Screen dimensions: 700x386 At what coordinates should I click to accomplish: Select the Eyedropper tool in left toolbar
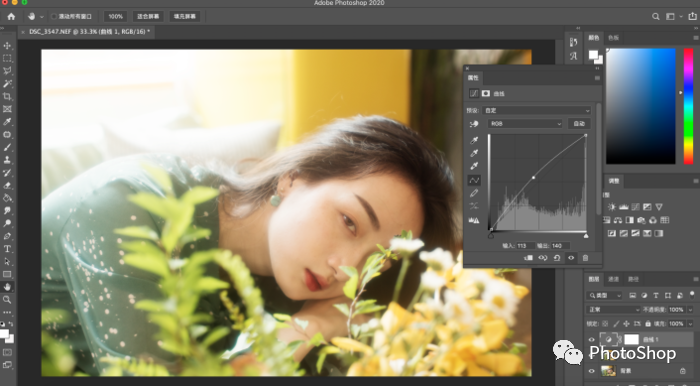pos(7,122)
